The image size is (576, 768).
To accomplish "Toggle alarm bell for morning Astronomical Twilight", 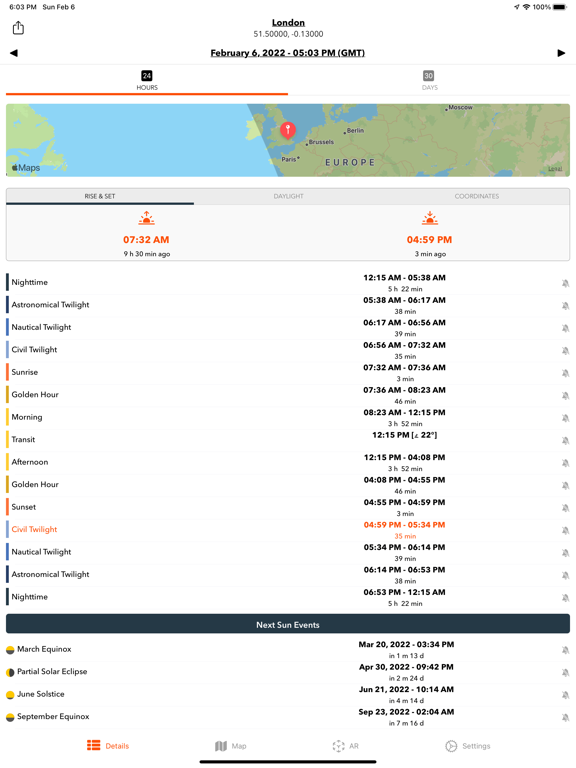I will 565,306.
